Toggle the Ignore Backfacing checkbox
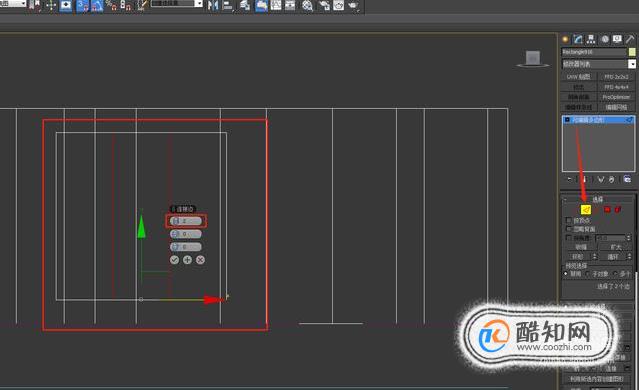Image resolution: width=639 pixels, height=390 pixels. pos(568,229)
